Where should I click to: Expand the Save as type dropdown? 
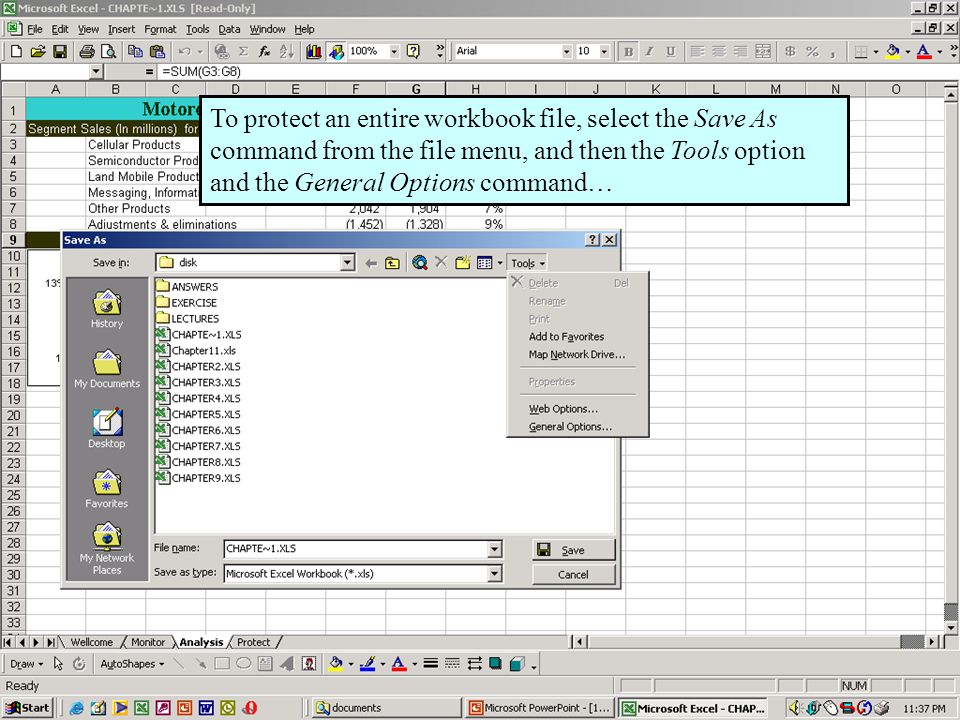(x=495, y=574)
